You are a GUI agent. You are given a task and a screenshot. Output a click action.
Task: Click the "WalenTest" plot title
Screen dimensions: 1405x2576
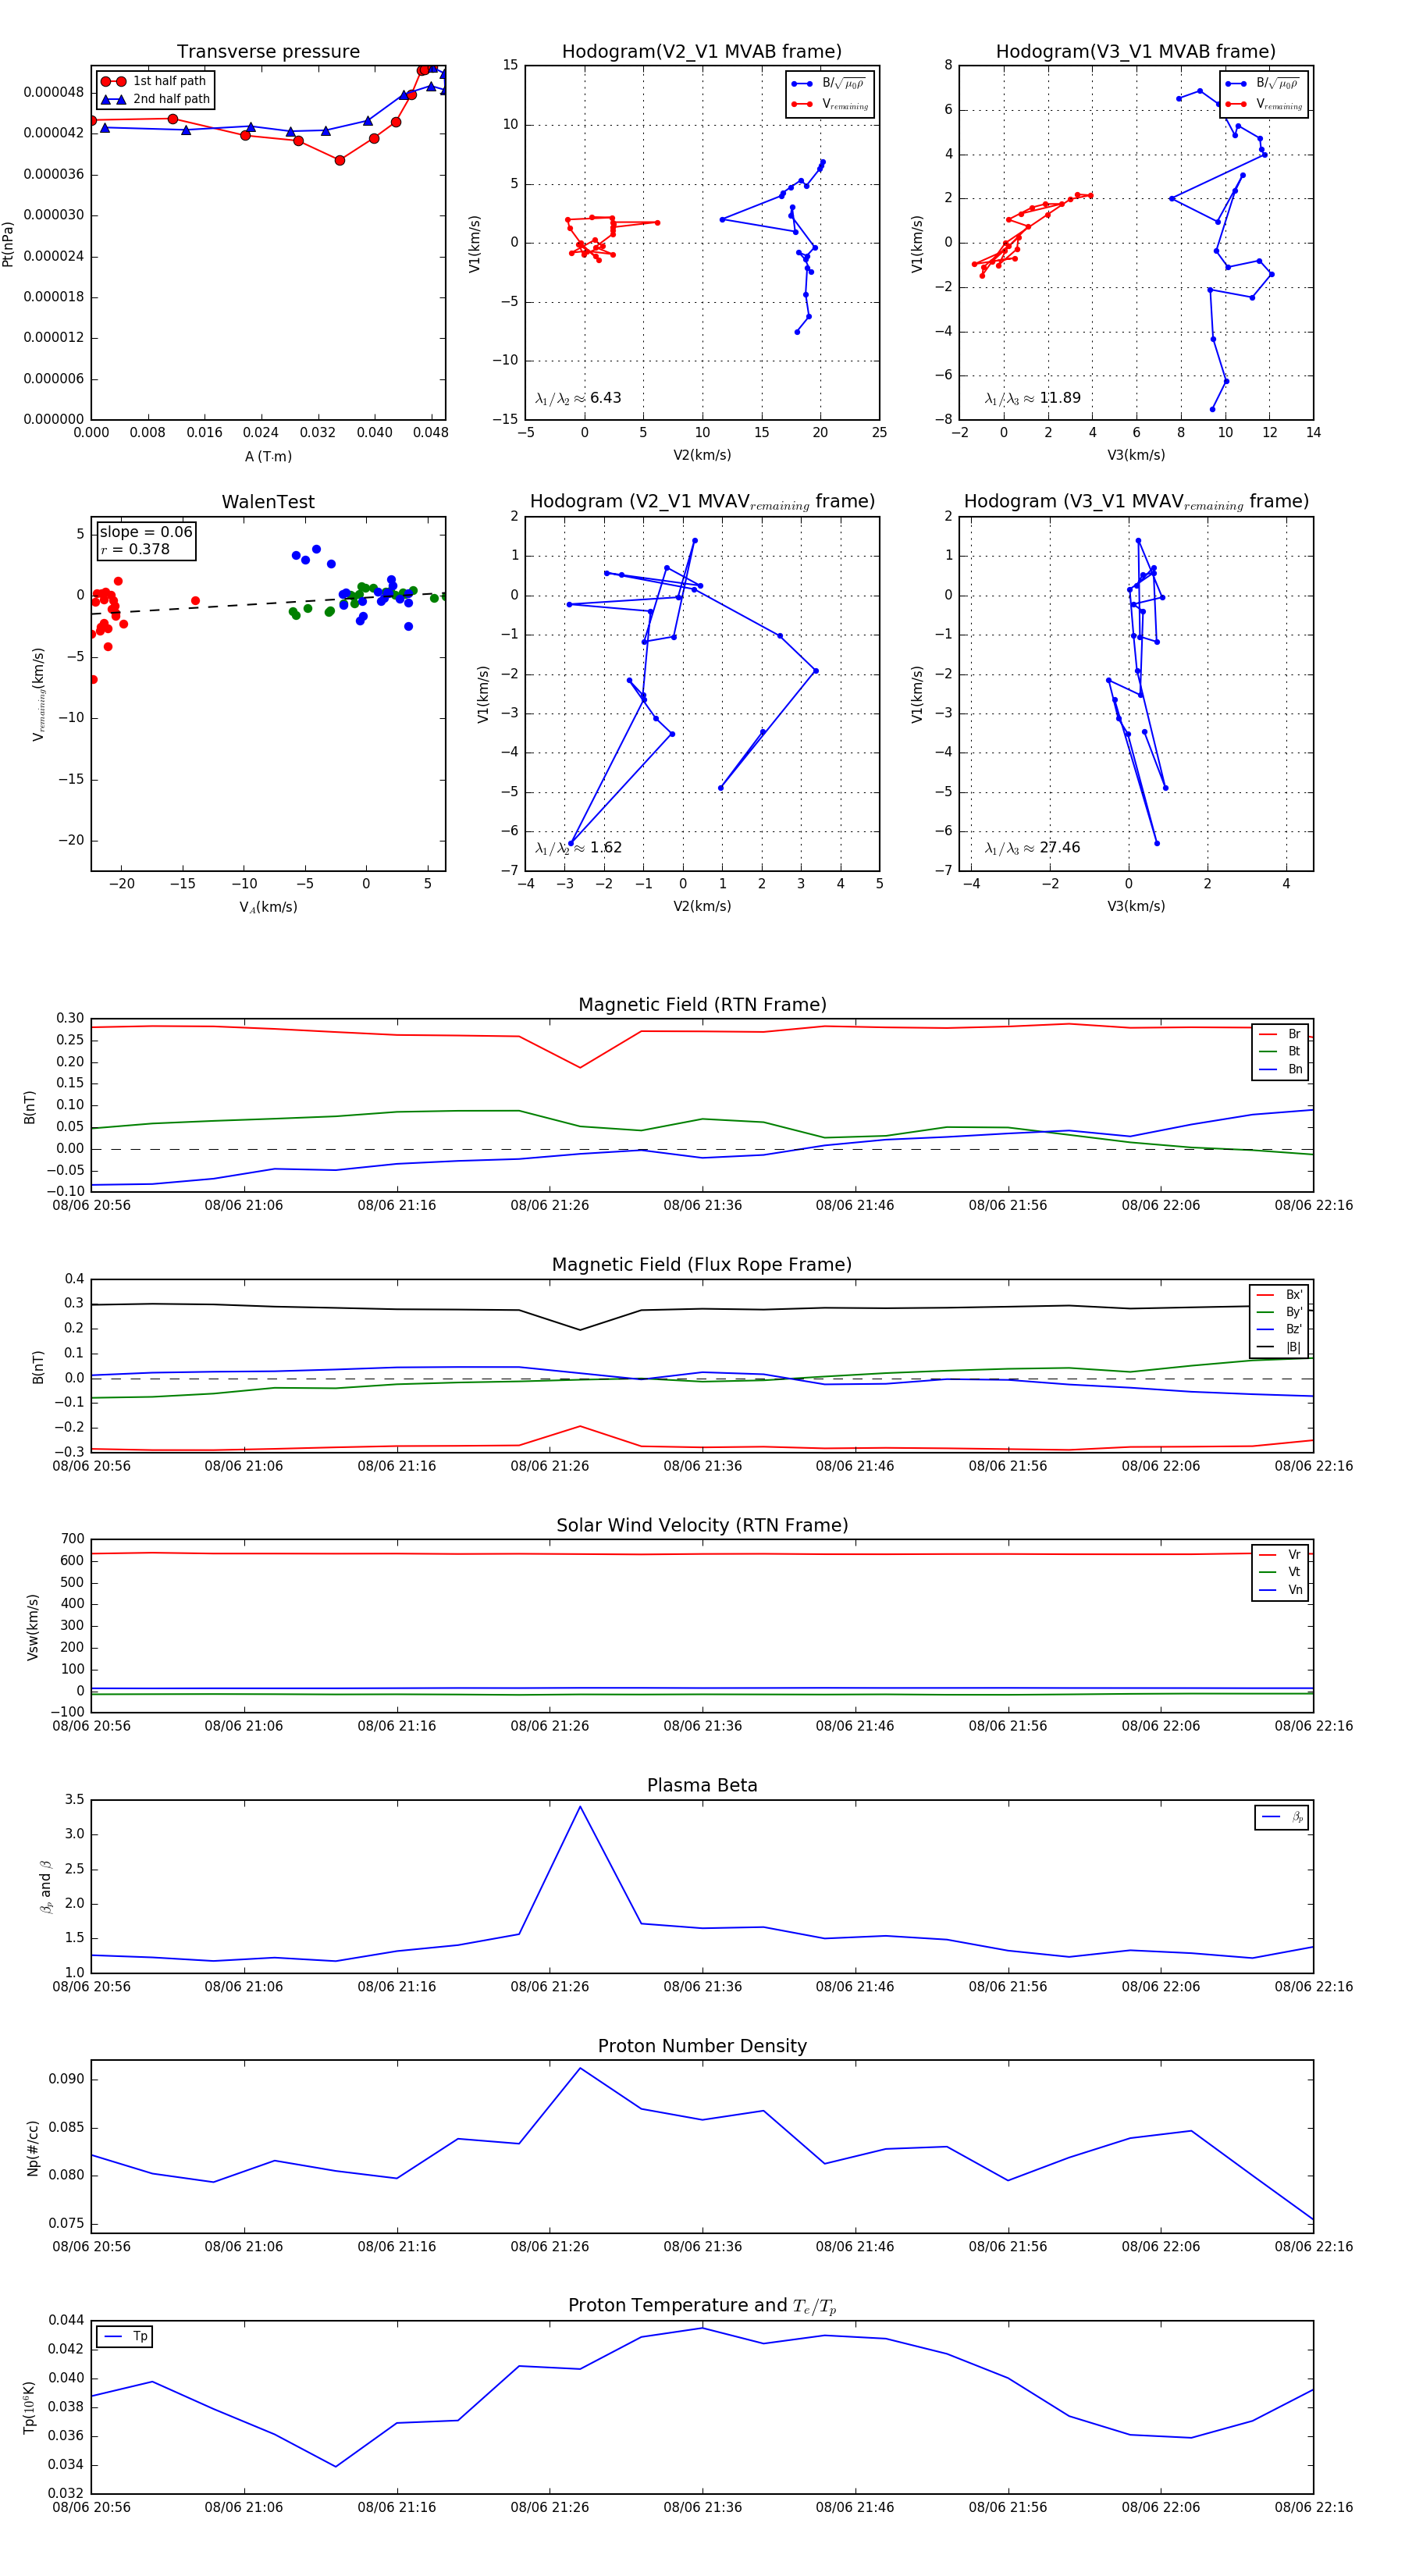(x=268, y=502)
